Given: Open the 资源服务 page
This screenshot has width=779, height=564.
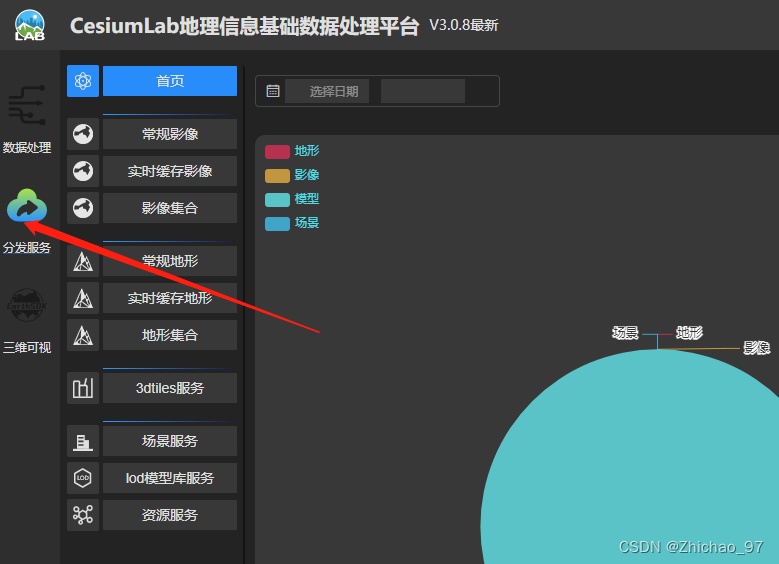Looking at the screenshot, I should [x=170, y=515].
